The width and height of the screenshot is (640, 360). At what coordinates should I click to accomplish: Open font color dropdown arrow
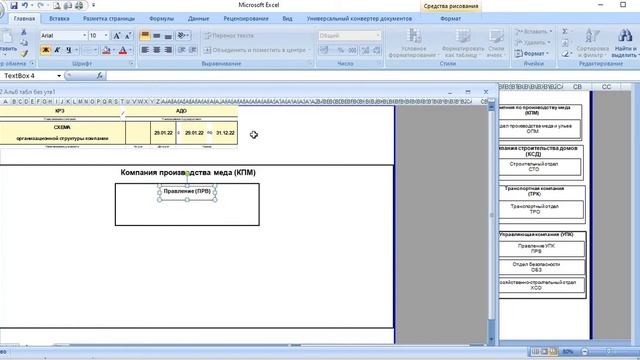coord(130,50)
